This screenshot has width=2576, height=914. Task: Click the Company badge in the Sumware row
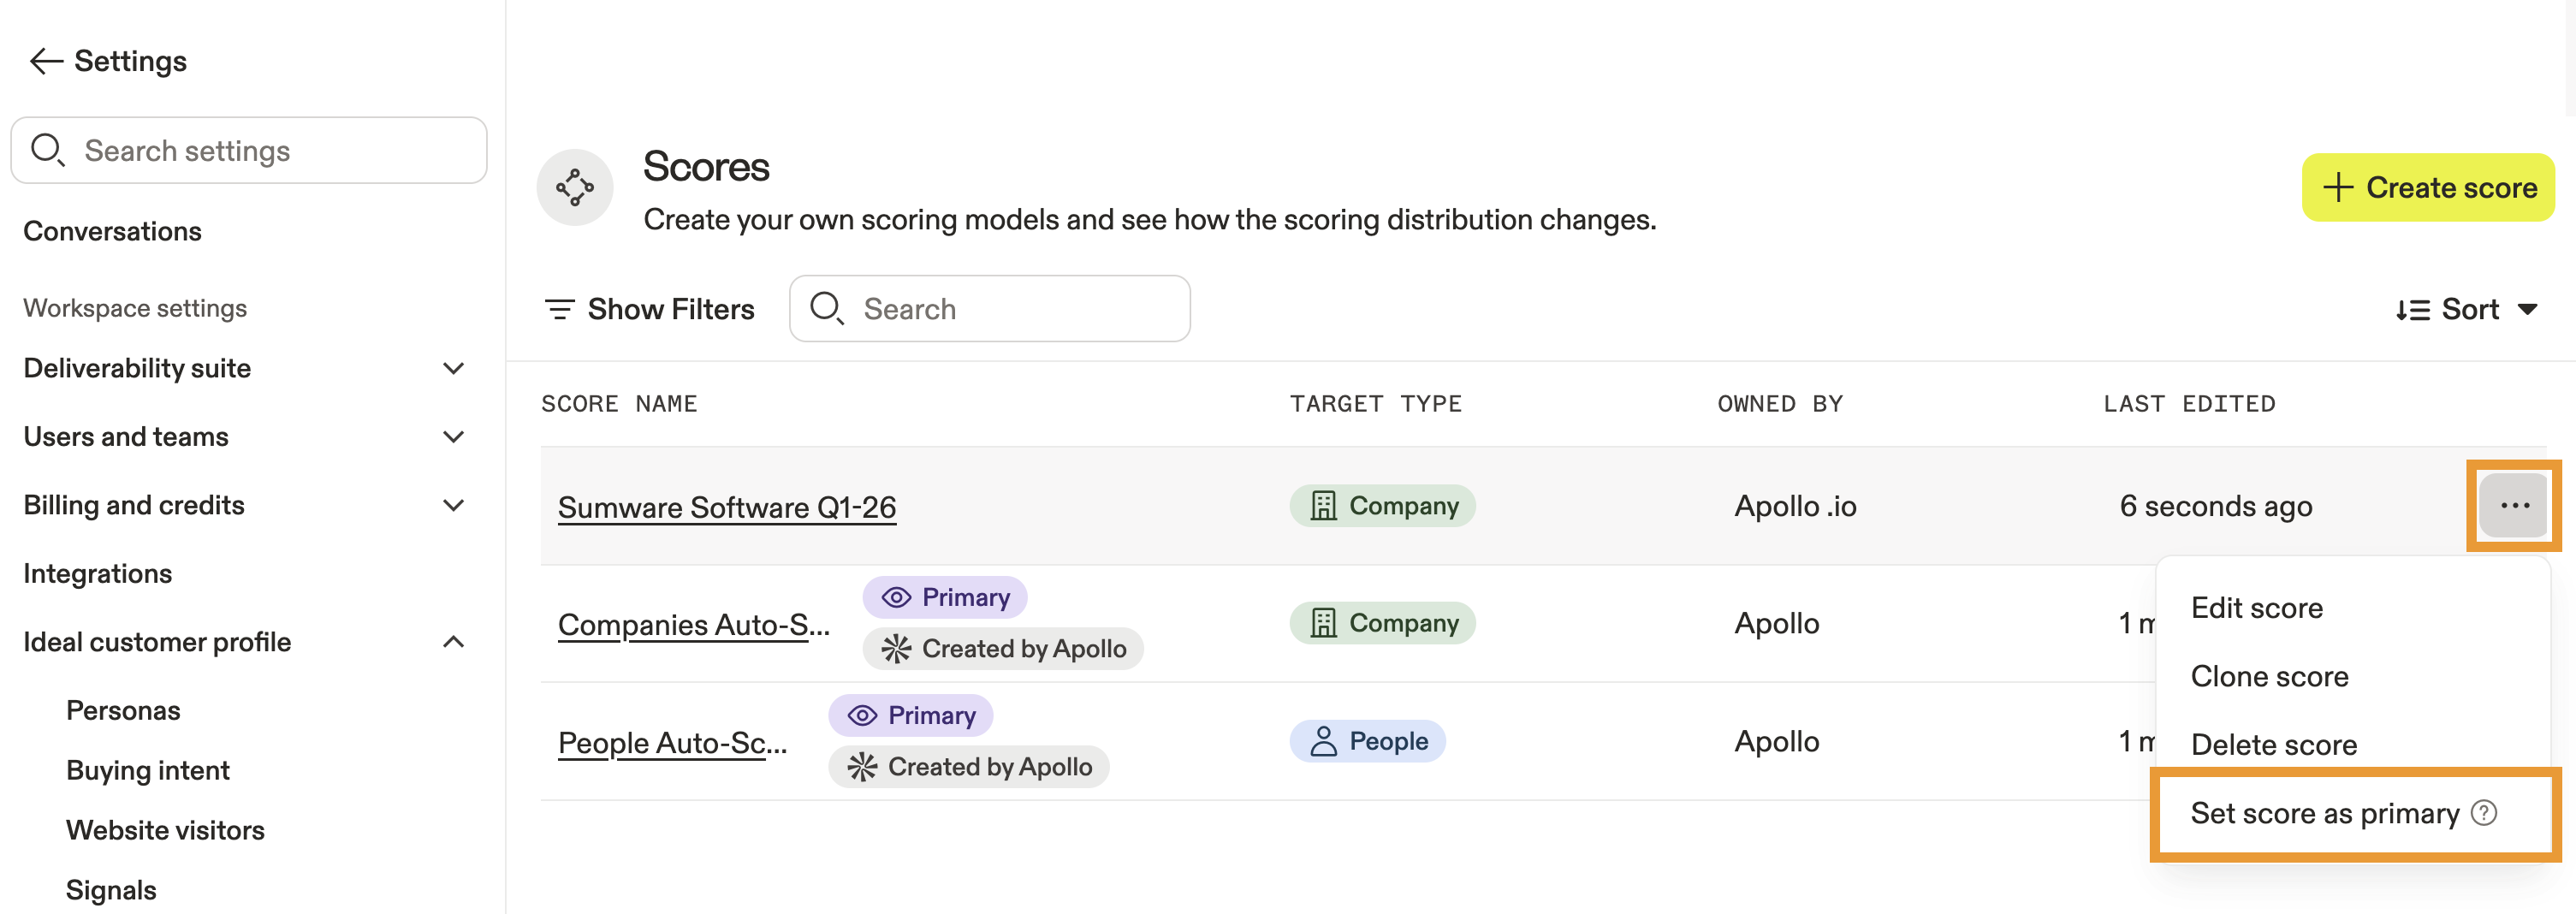pos(1382,506)
